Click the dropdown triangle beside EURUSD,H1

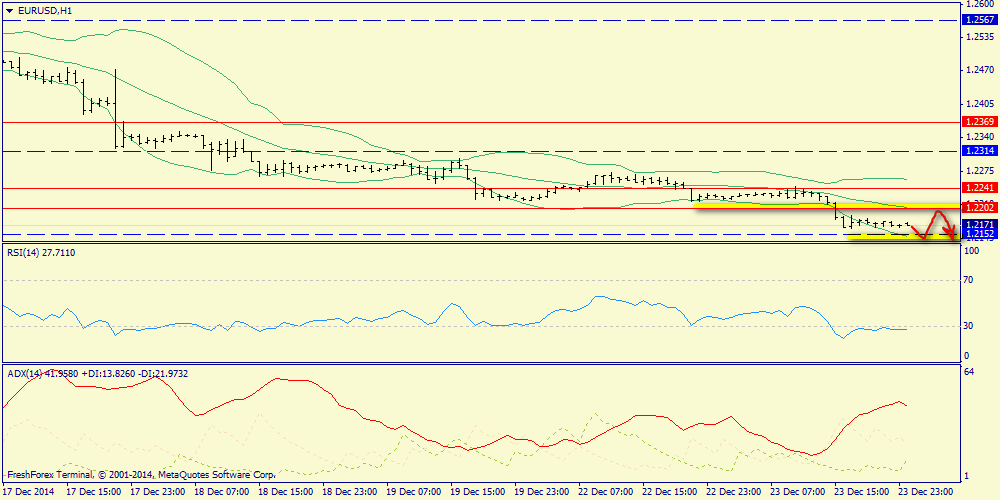[9, 10]
